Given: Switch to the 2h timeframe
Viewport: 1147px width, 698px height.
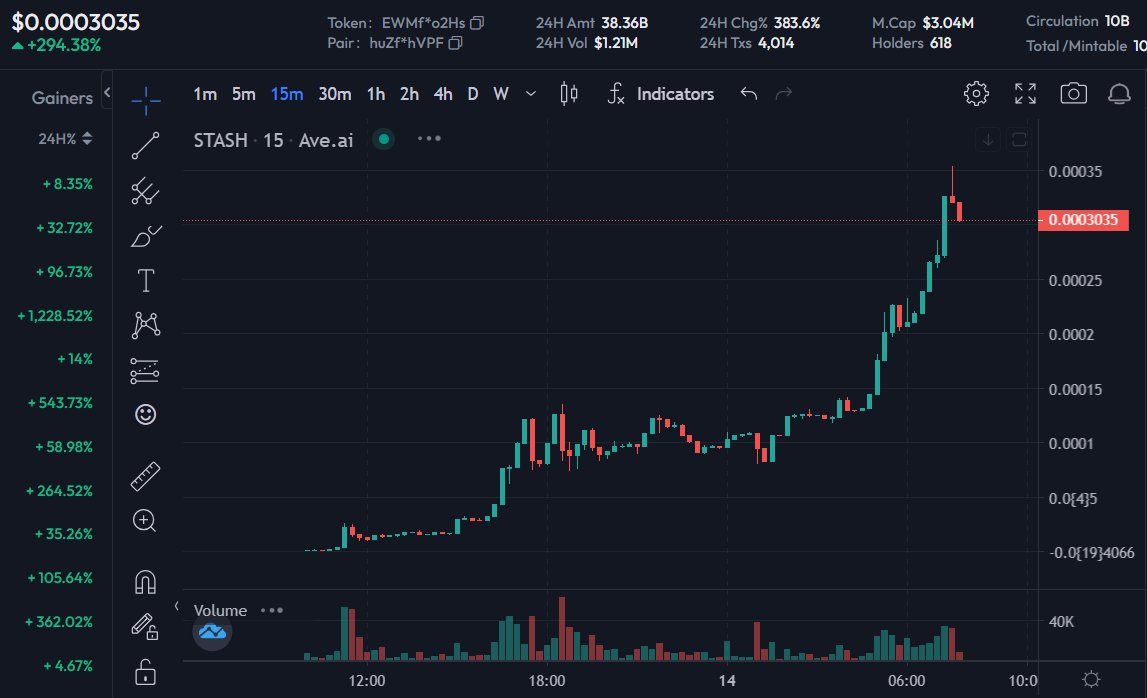Looking at the screenshot, I should pyautogui.click(x=409, y=94).
